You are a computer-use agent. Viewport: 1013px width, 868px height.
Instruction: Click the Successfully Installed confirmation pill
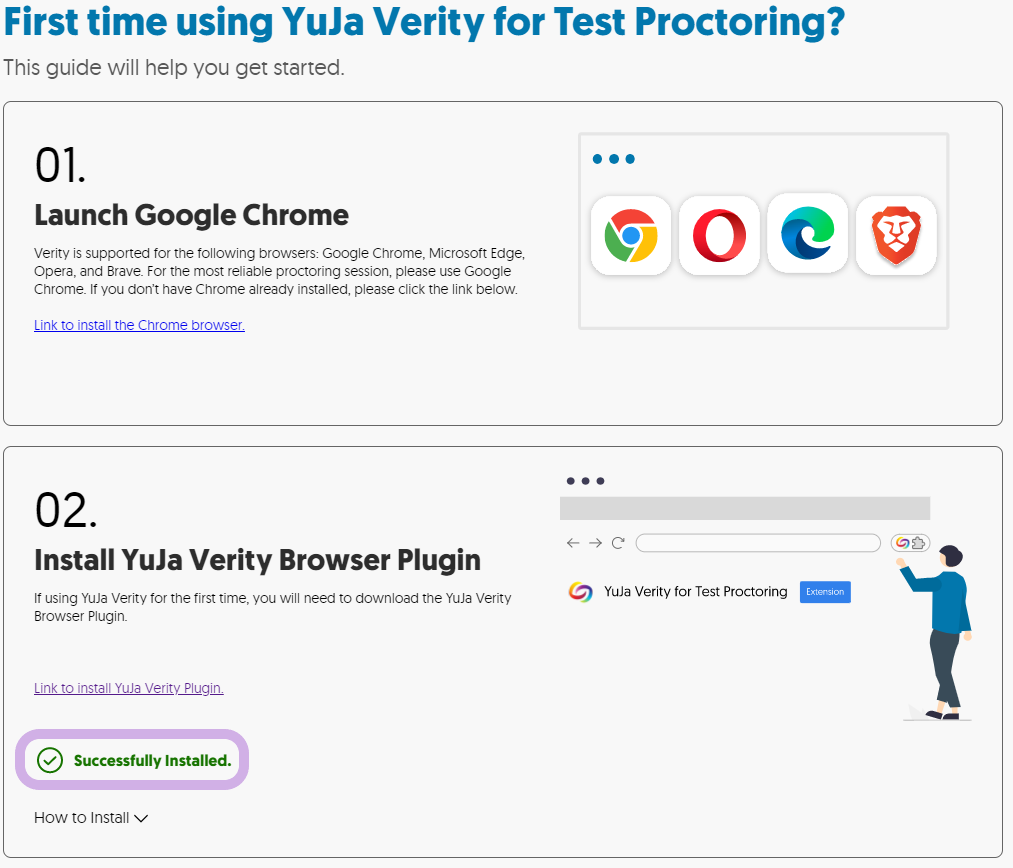pos(131,760)
